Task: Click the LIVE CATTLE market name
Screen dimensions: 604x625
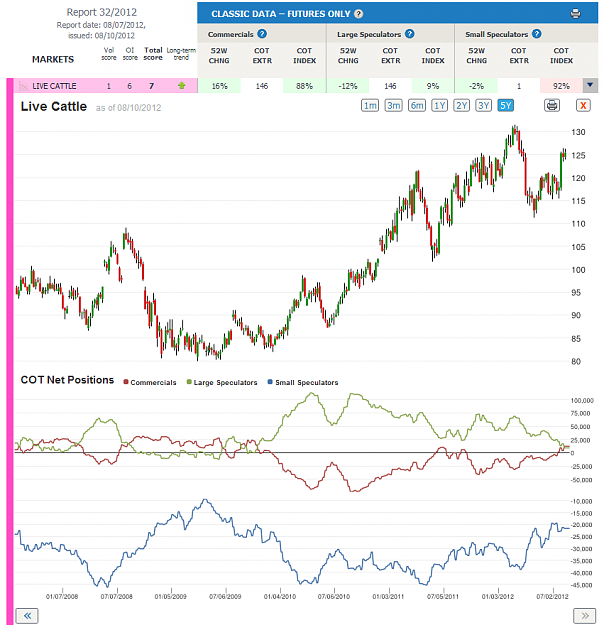Action: (54, 86)
